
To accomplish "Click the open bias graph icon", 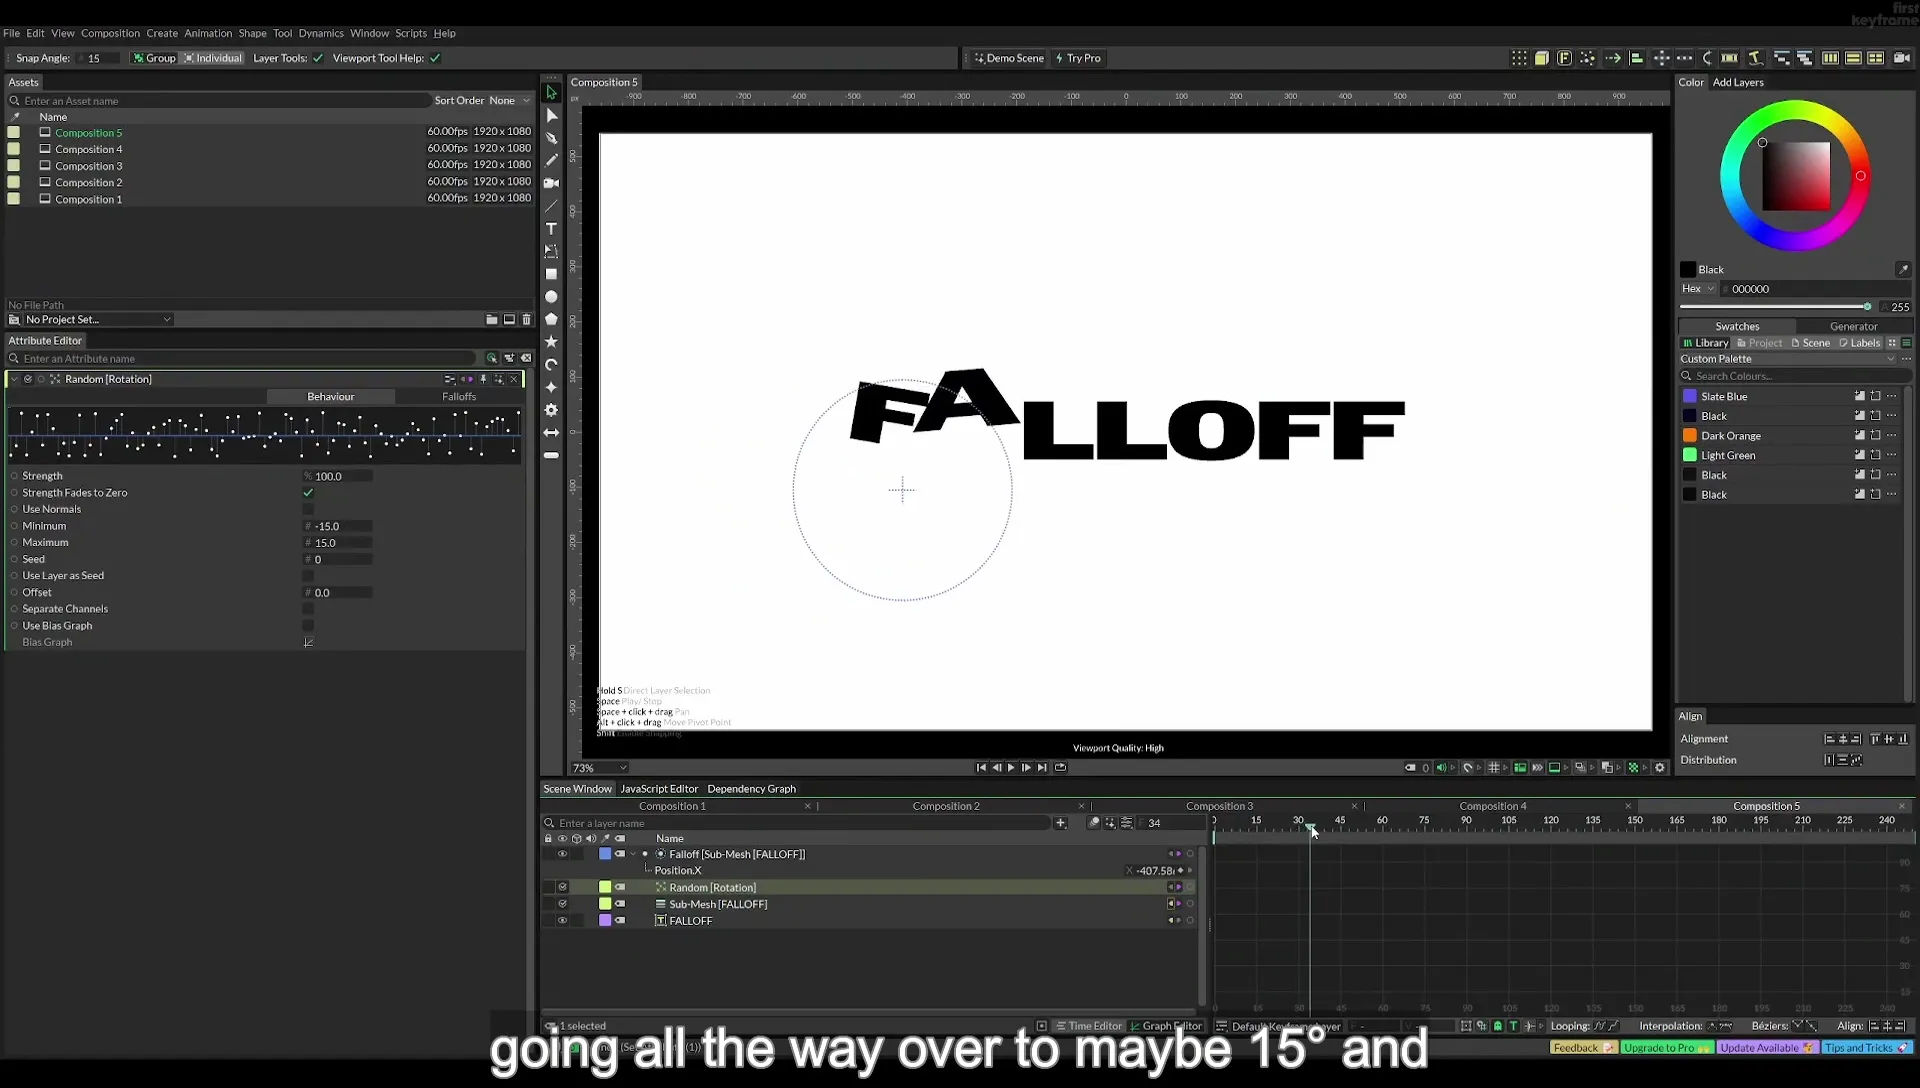I will [x=308, y=642].
